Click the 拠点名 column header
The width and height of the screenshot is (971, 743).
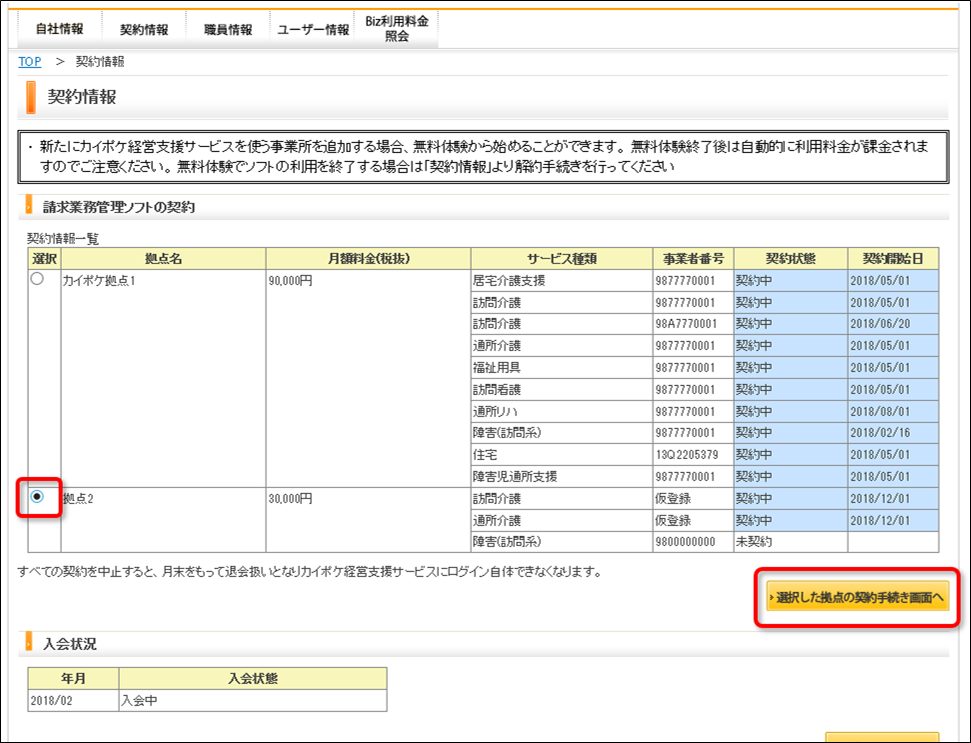[x=163, y=259]
